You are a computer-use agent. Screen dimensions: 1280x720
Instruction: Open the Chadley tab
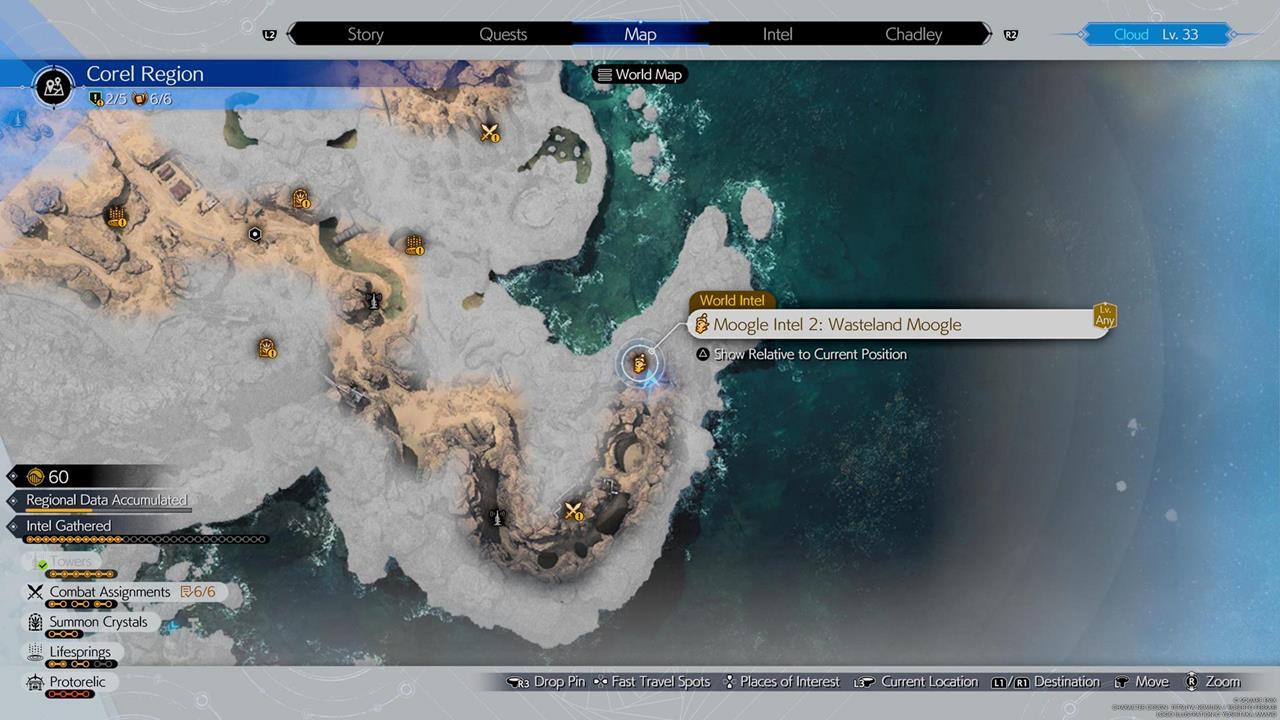pyautogui.click(x=913, y=34)
